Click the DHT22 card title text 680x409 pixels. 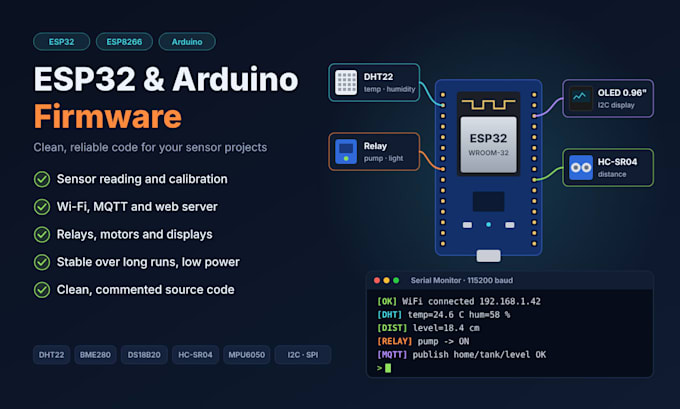[378, 77]
